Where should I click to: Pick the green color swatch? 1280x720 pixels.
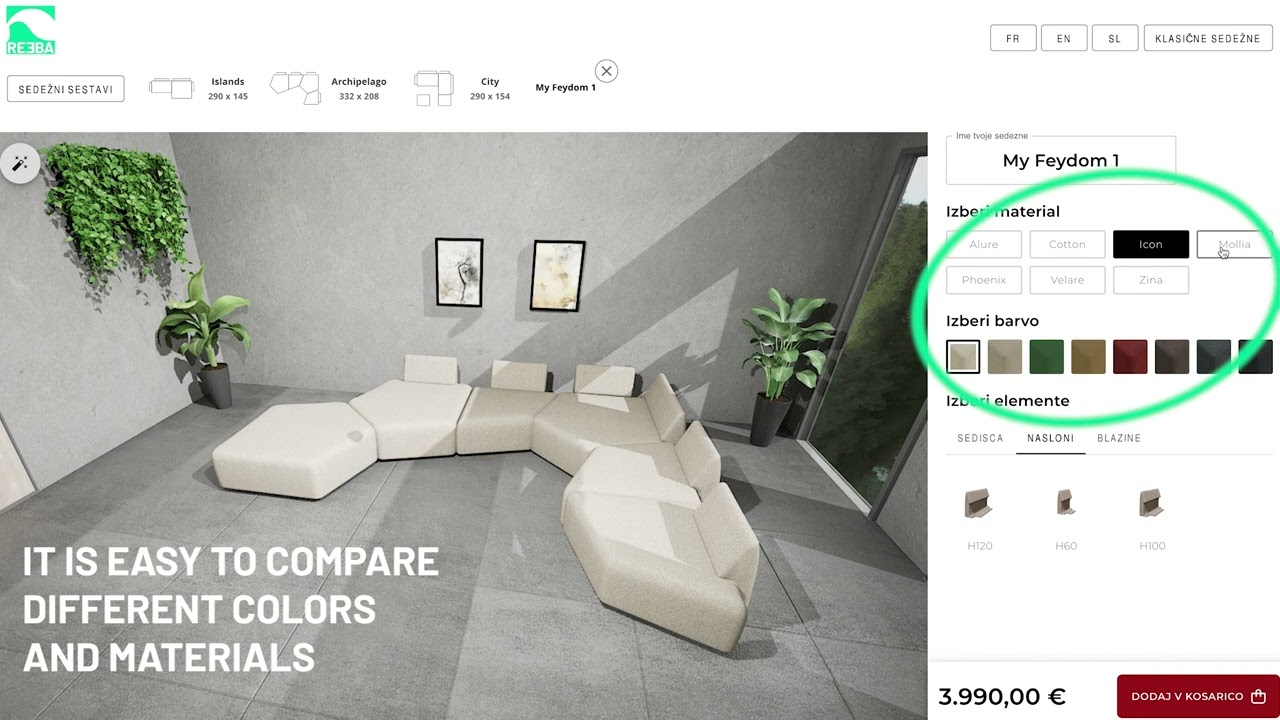coord(1047,357)
